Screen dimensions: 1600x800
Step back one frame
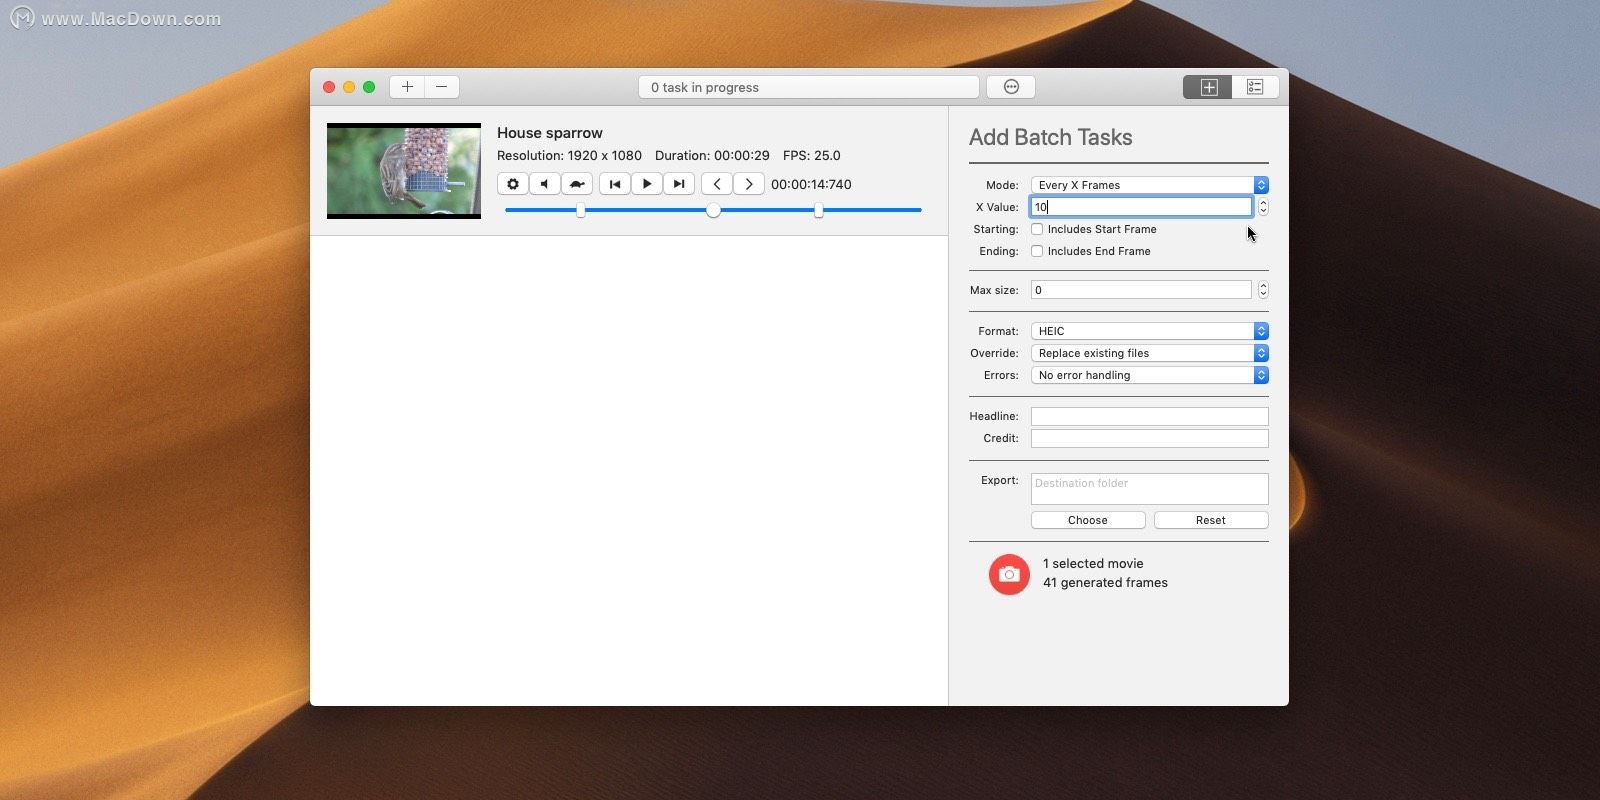(717, 184)
